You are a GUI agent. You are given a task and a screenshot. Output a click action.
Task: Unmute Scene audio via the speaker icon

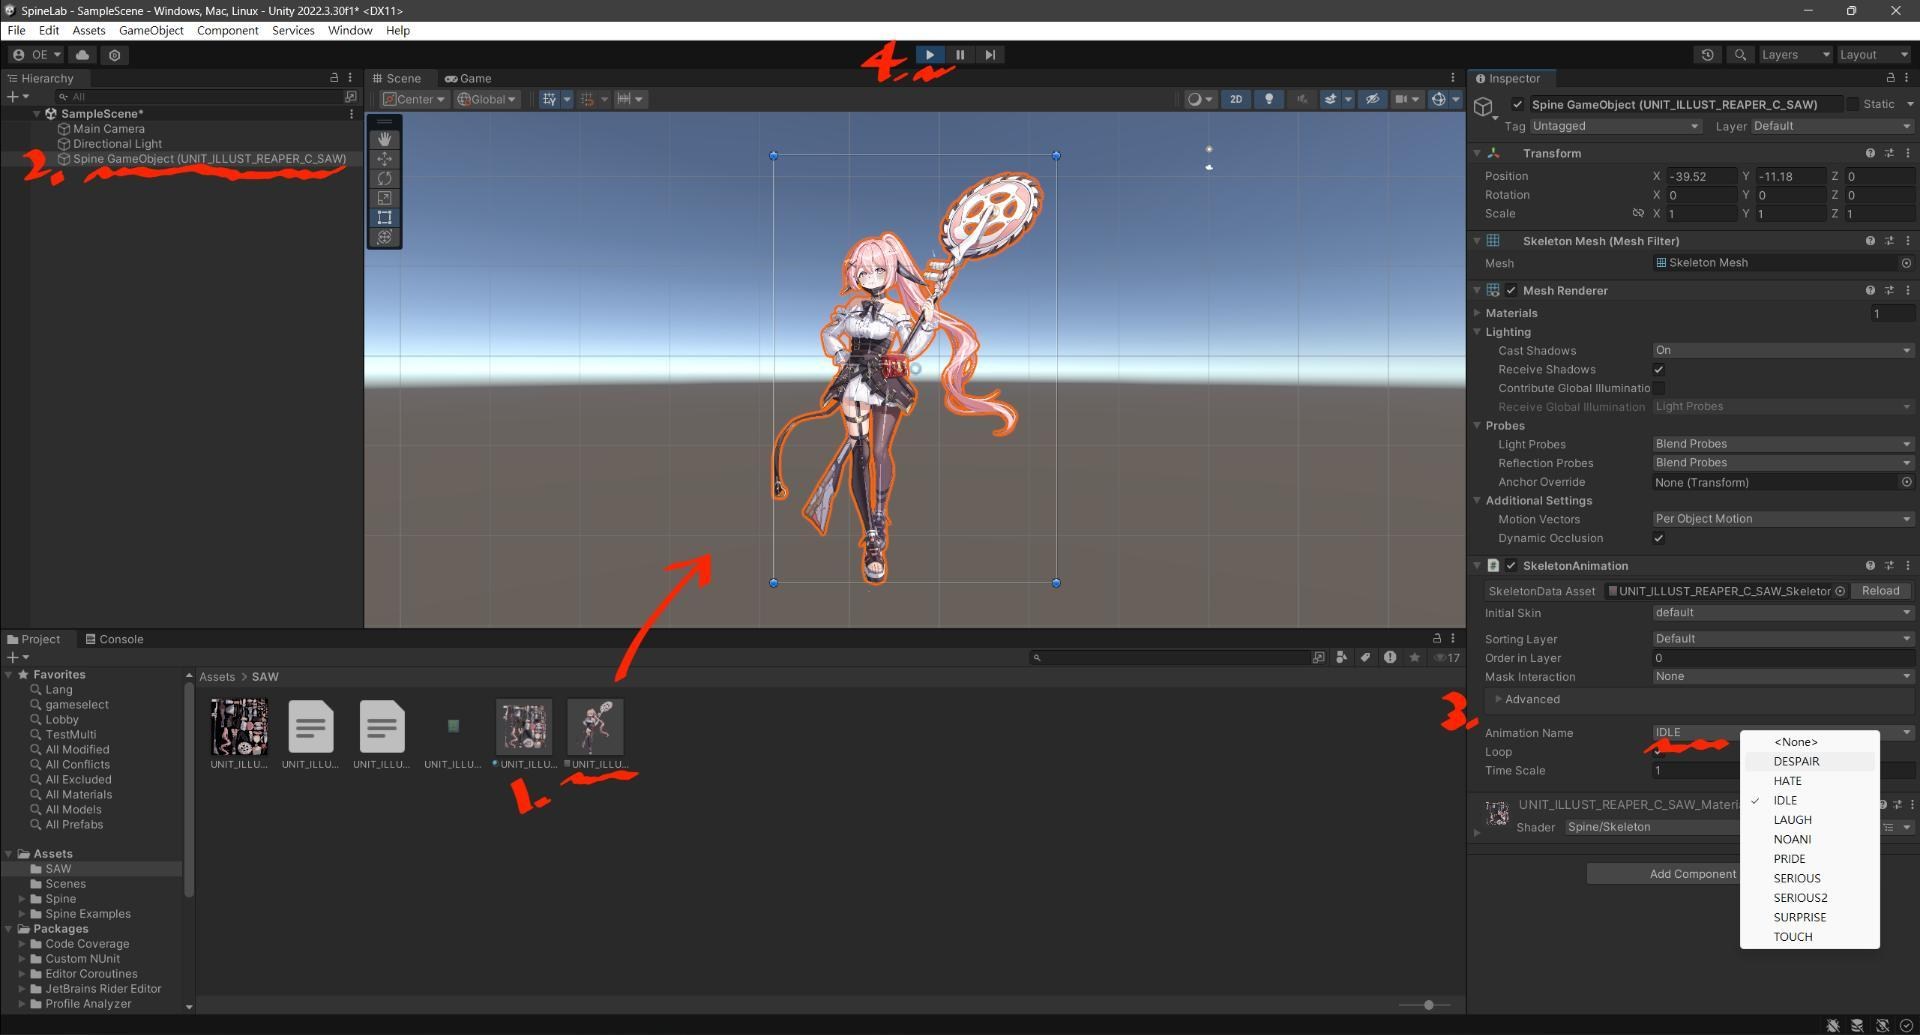pos(1301,99)
